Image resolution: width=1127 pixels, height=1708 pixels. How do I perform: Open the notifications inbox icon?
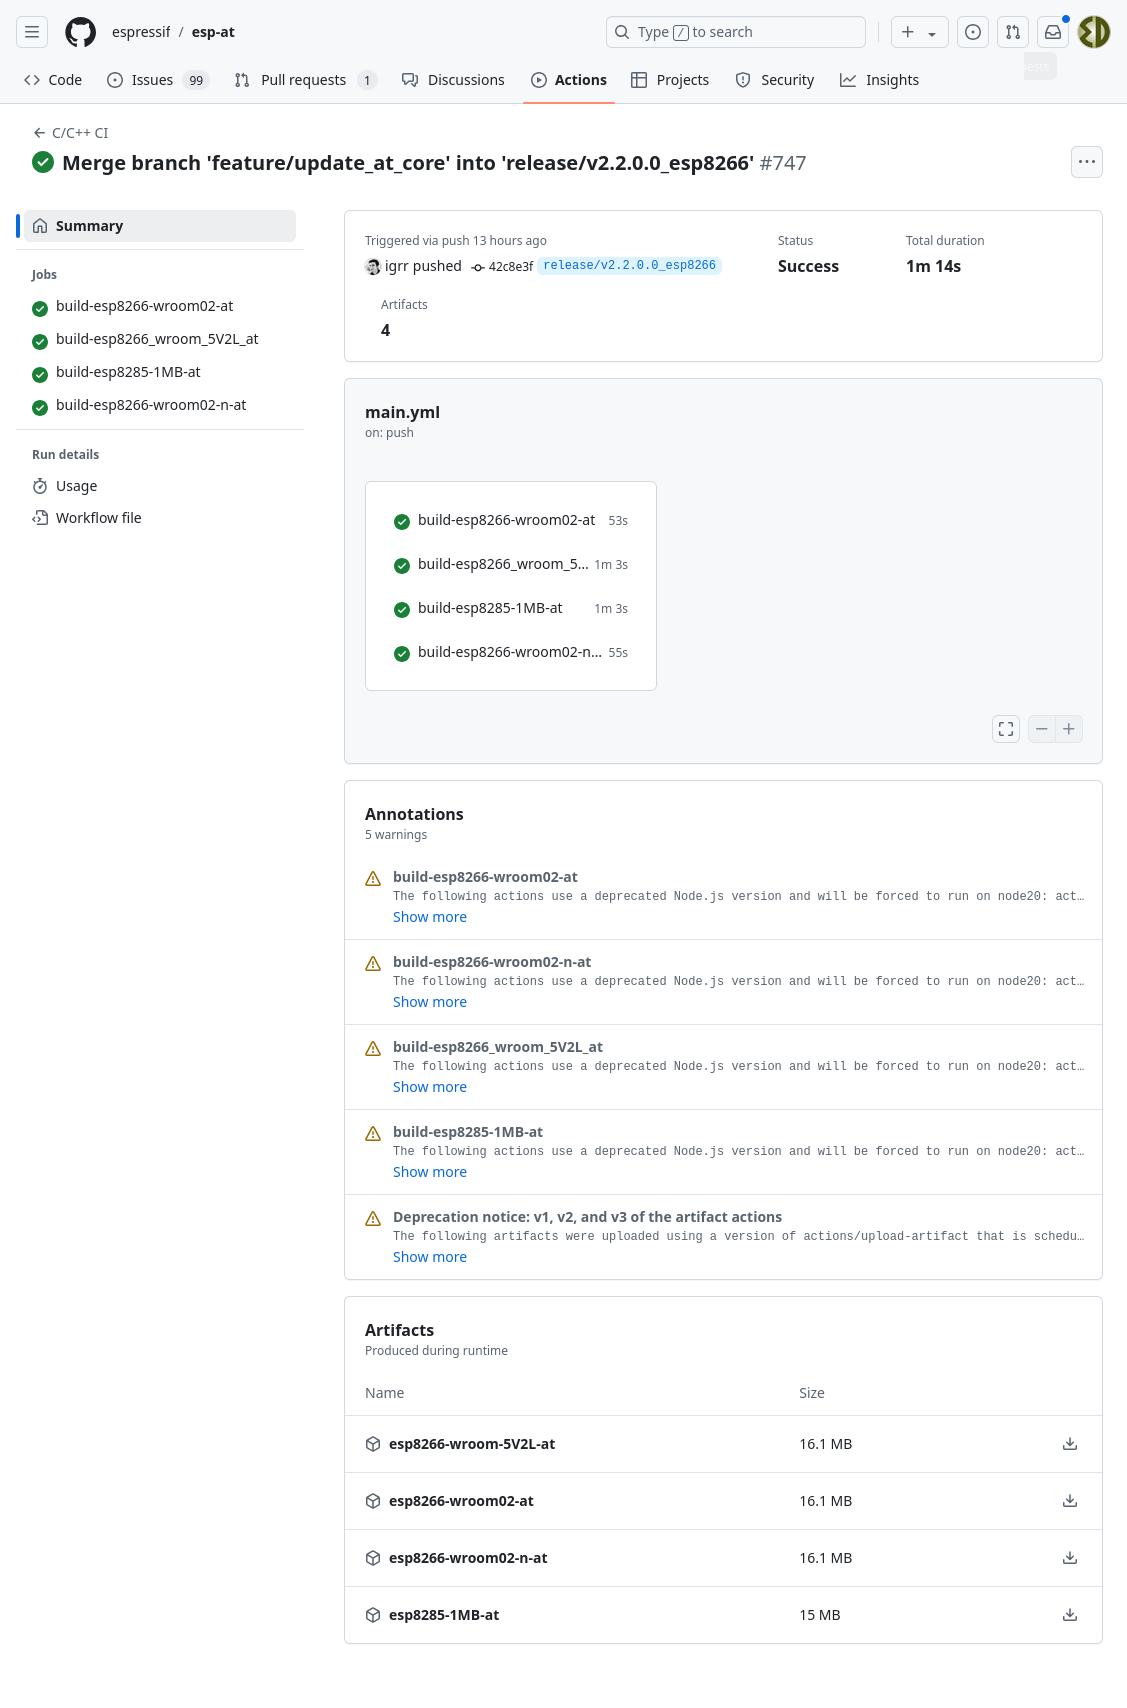[1053, 32]
